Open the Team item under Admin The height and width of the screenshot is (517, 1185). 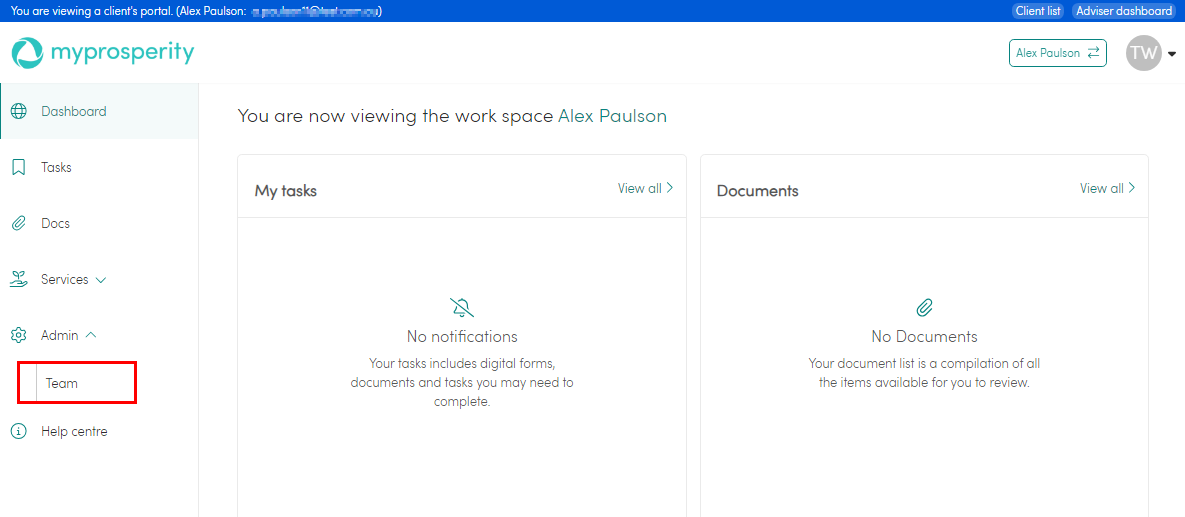[x=62, y=383]
